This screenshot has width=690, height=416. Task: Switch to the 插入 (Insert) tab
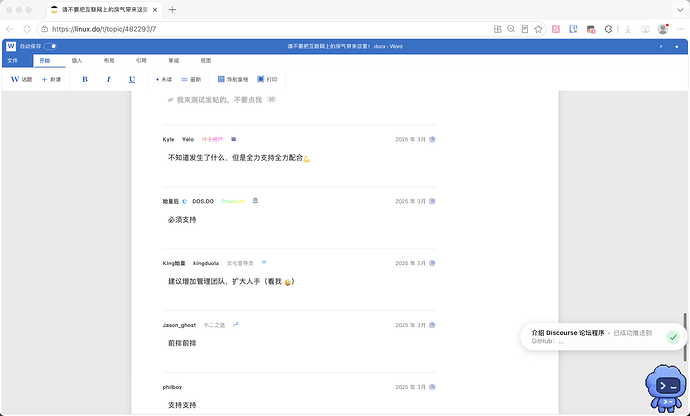click(x=77, y=61)
